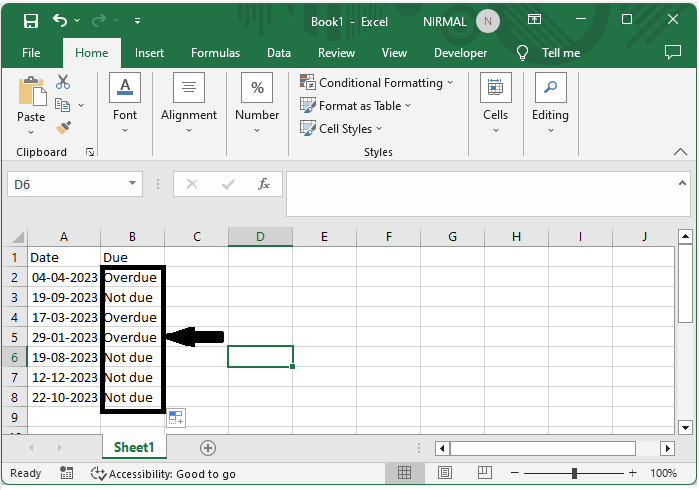Open the File menu
The width and height of the screenshot is (699, 490).
(x=31, y=53)
